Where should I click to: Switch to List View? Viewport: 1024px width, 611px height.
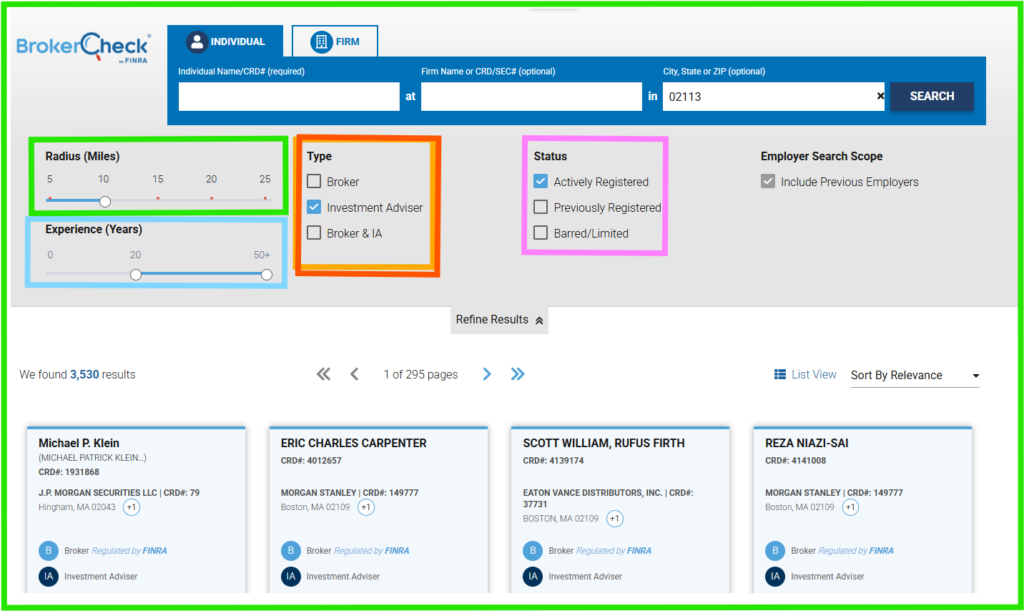805,375
